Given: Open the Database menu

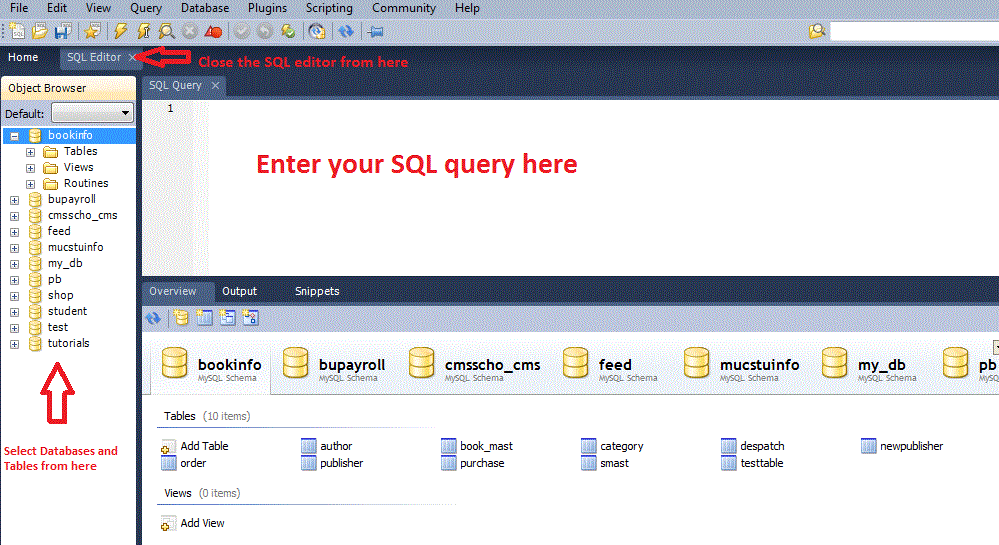Looking at the screenshot, I should 205,8.
